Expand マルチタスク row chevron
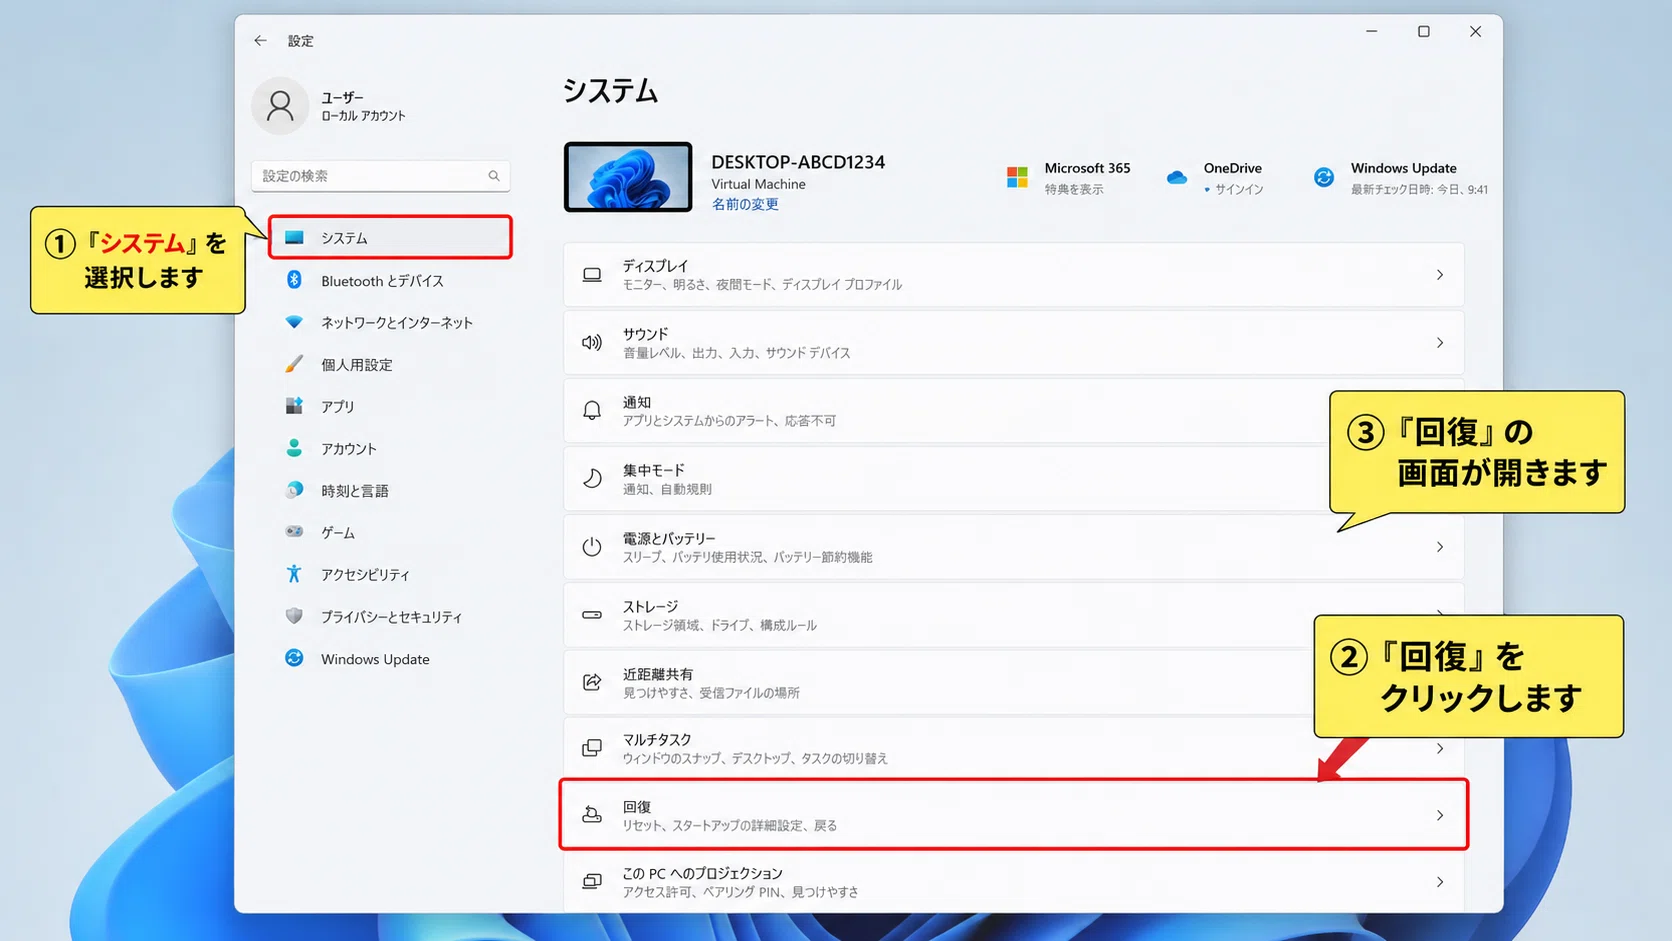Image resolution: width=1672 pixels, height=941 pixels. 1440,749
